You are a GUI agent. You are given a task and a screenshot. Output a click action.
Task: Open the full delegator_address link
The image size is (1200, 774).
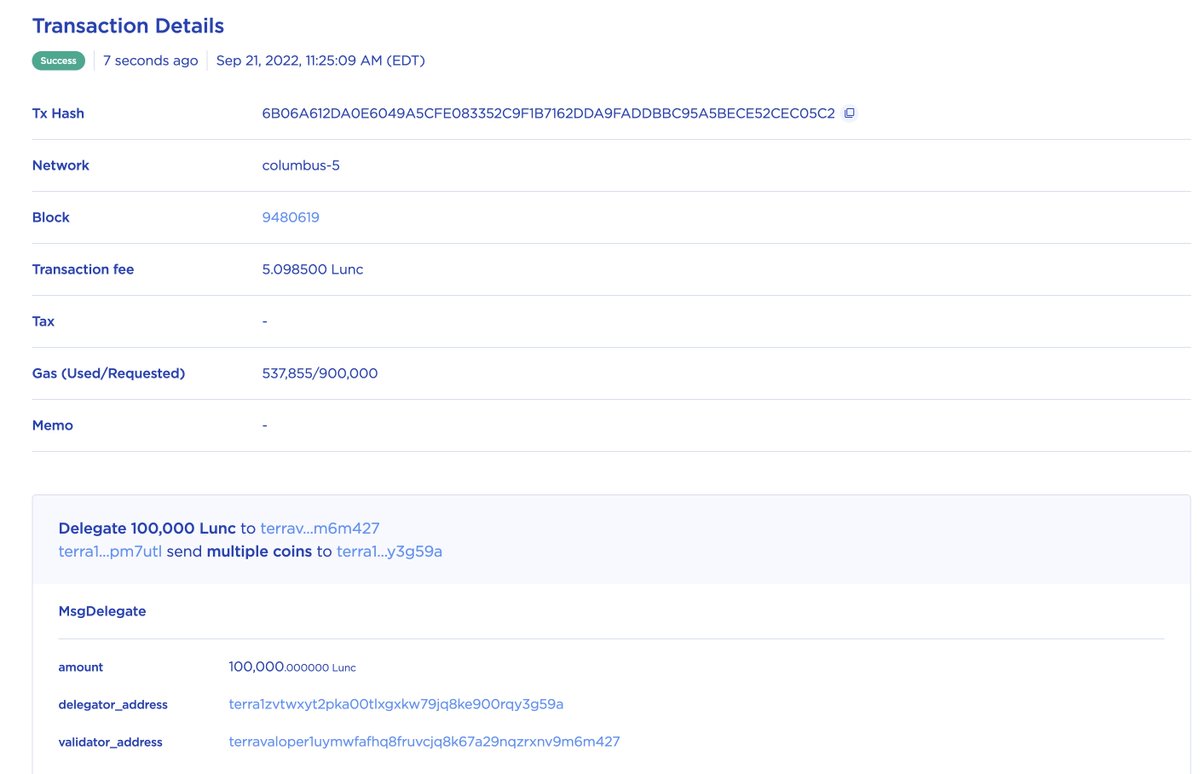pyautogui.click(x=396, y=704)
